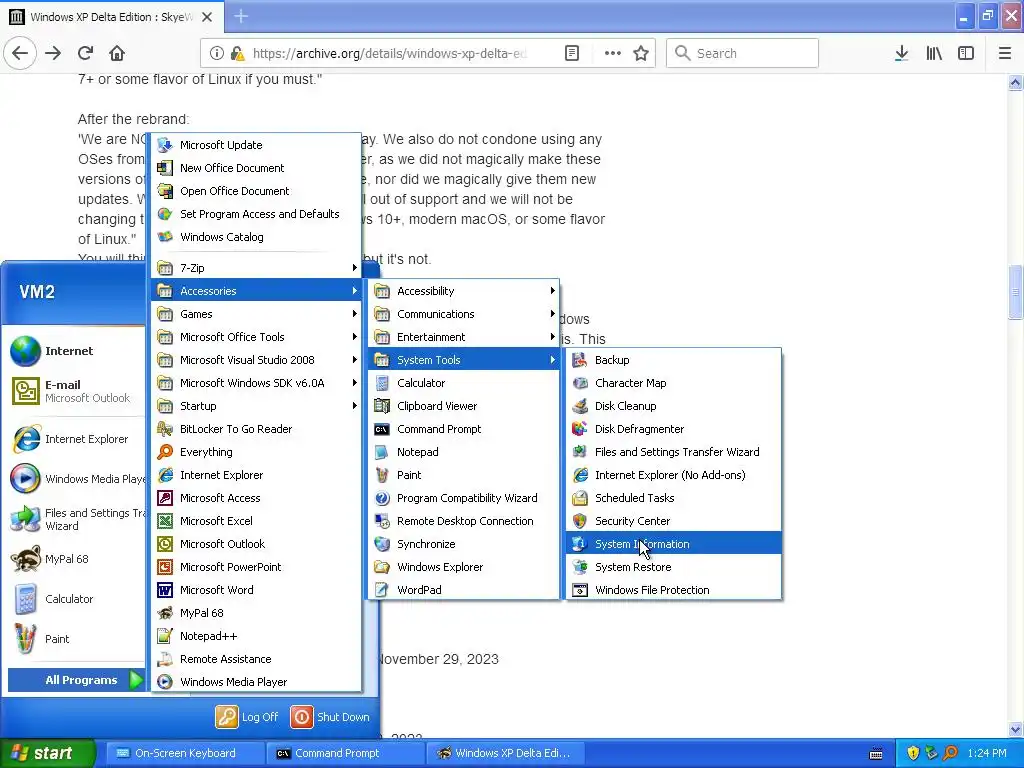Open Microsoft Update entry
This screenshot has width=1024, height=768.
point(256,145)
